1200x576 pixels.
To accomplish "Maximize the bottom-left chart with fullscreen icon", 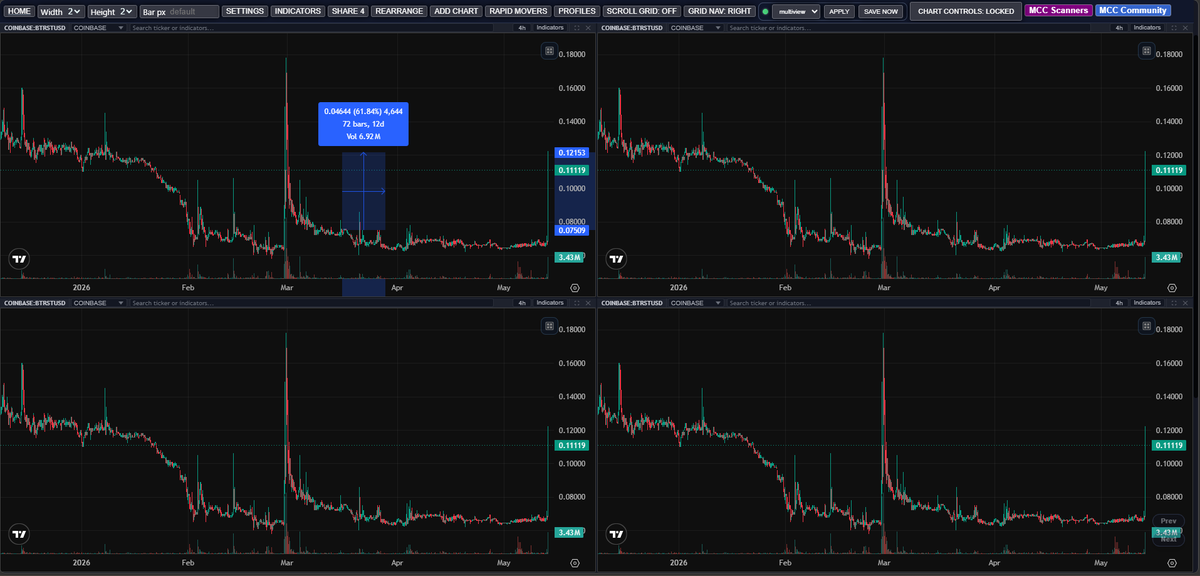I will (x=576, y=303).
